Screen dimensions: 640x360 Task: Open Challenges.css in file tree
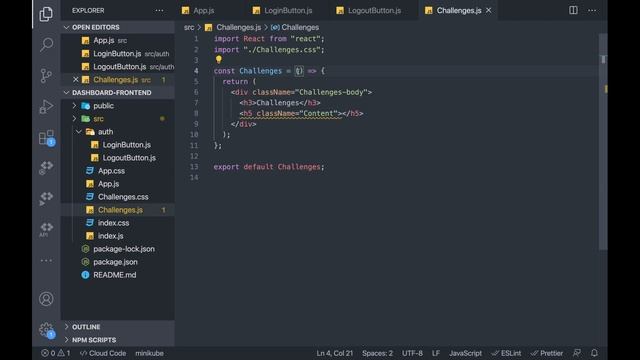point(118,197)
